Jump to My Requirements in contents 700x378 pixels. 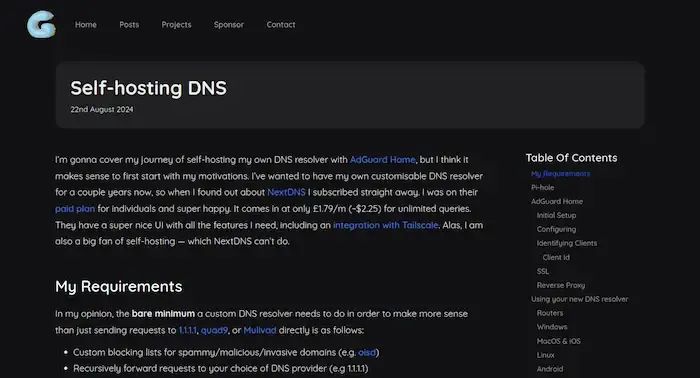[x=560, y=174]
